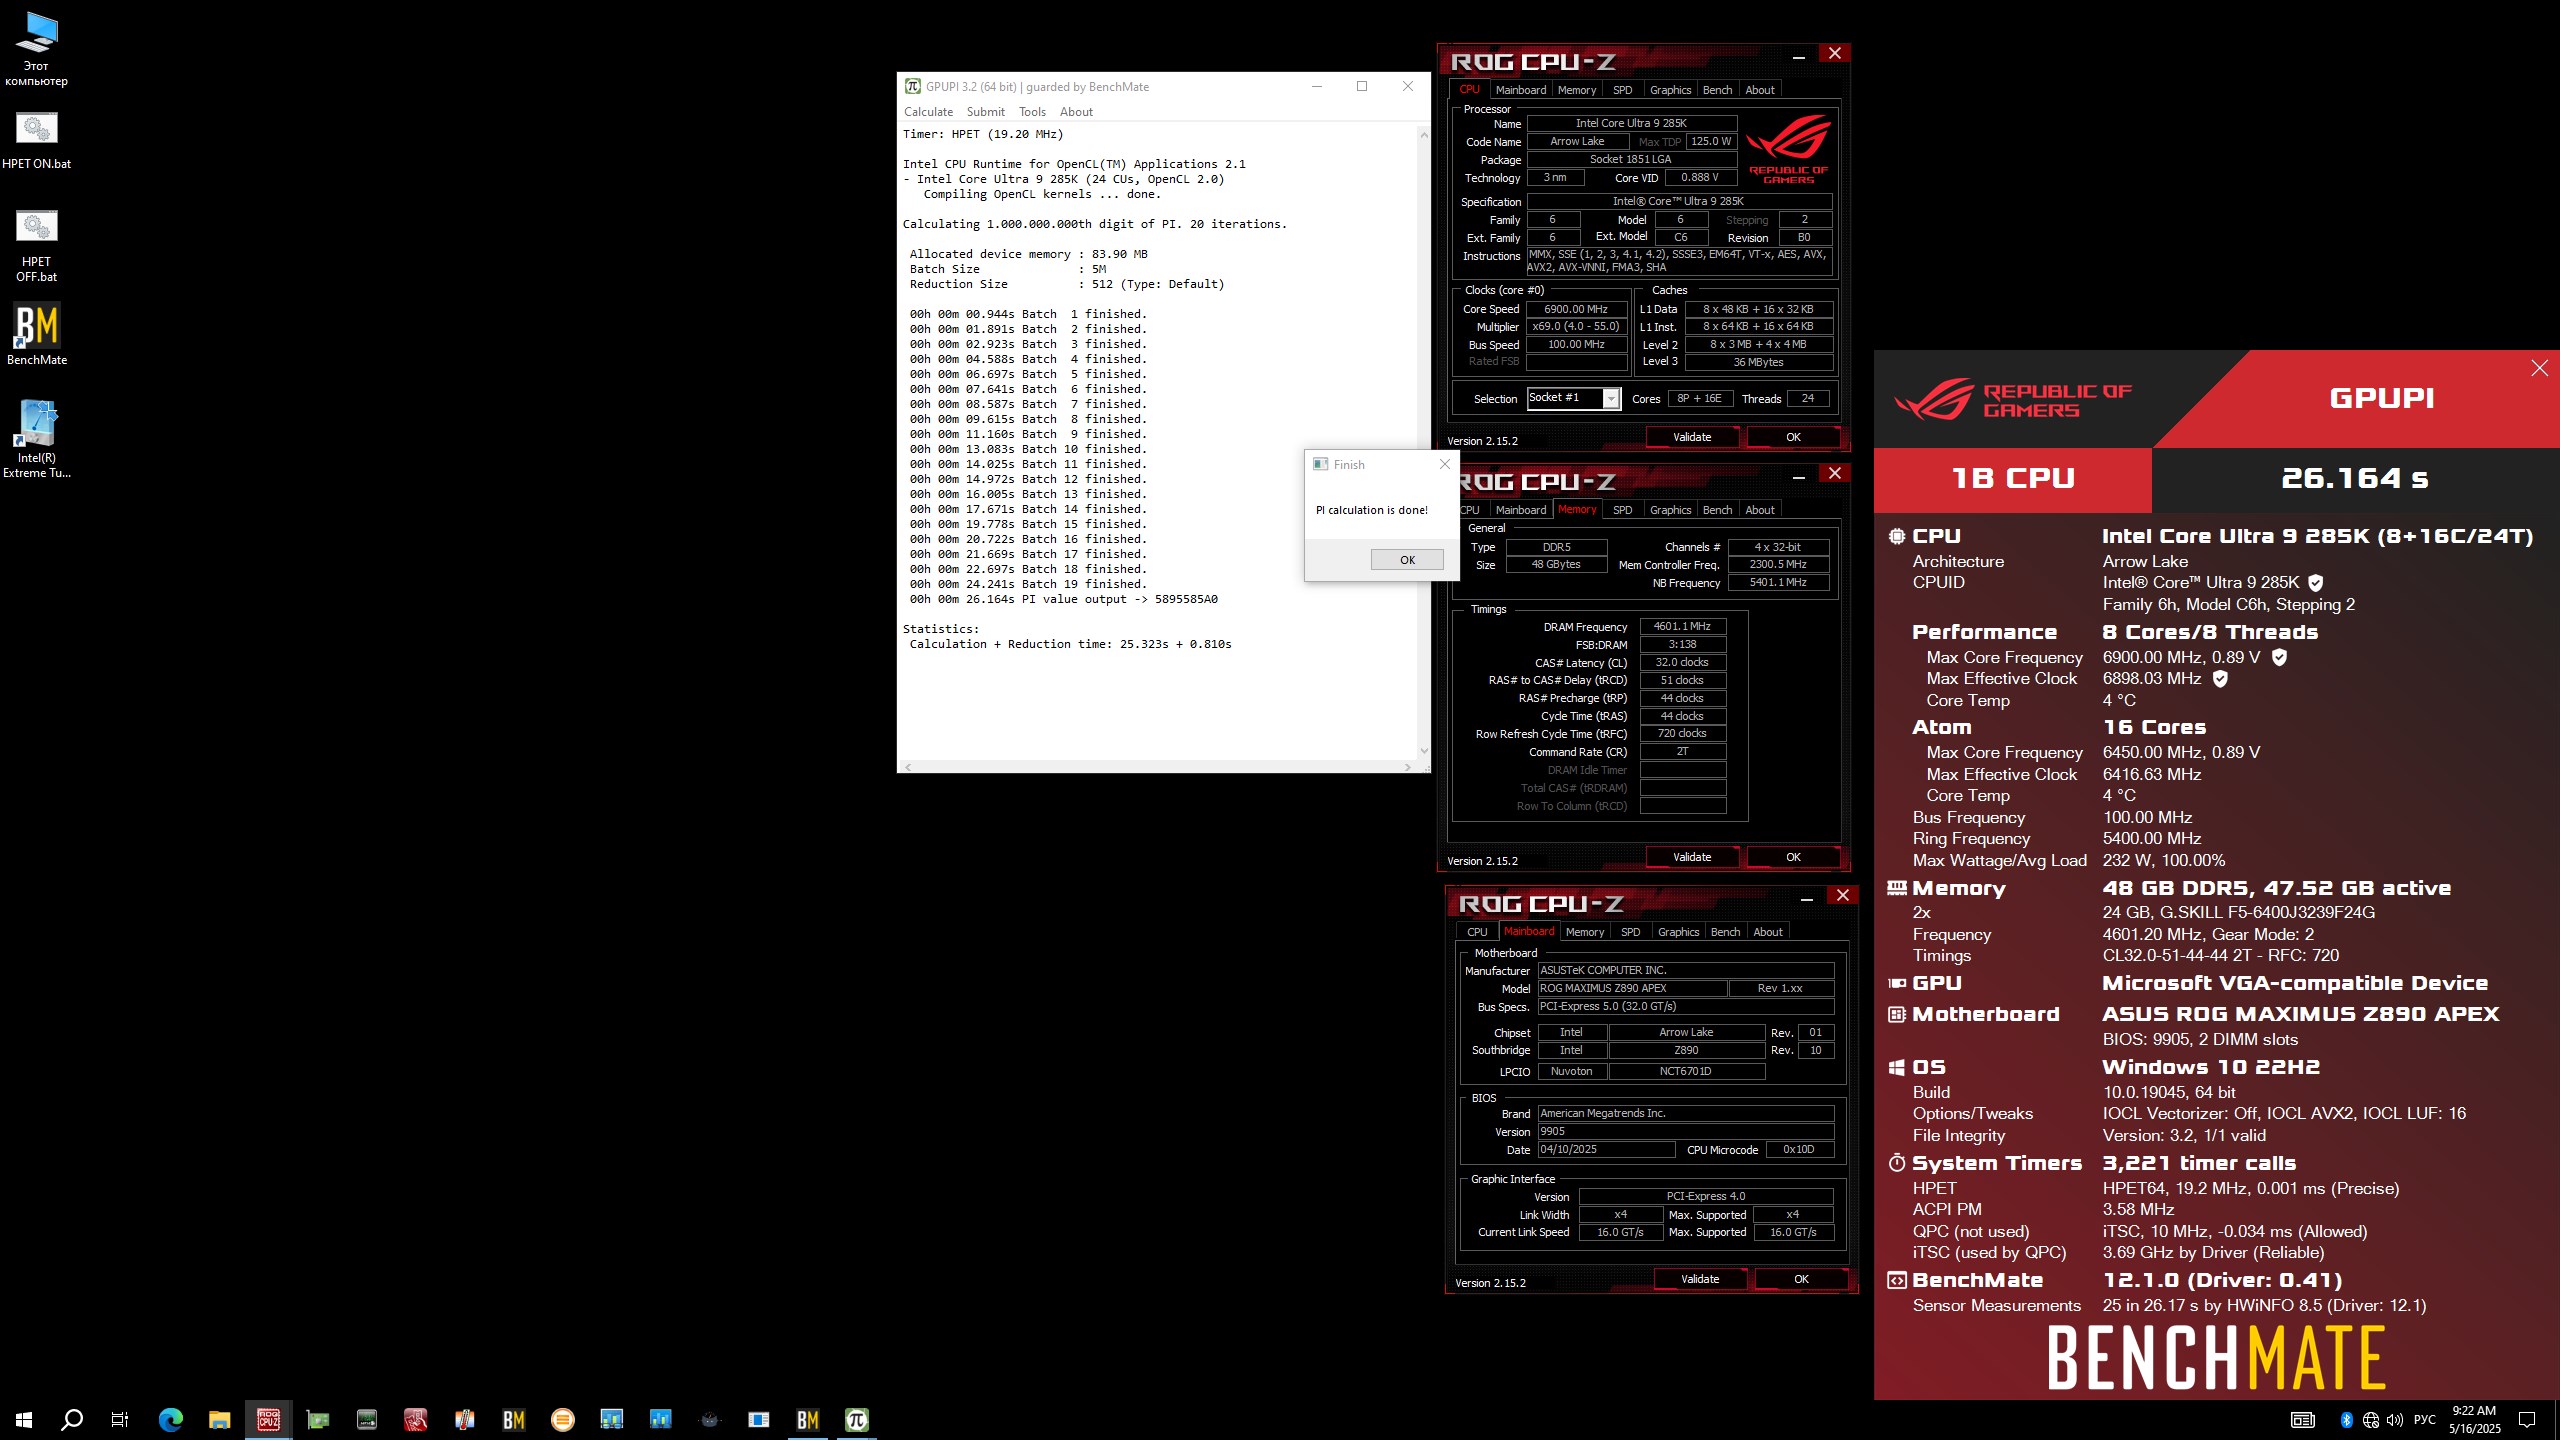Select the BenchMate desktop shortcut
The height and width of the screenshot is (1440, 2560).
click(37, 335)
